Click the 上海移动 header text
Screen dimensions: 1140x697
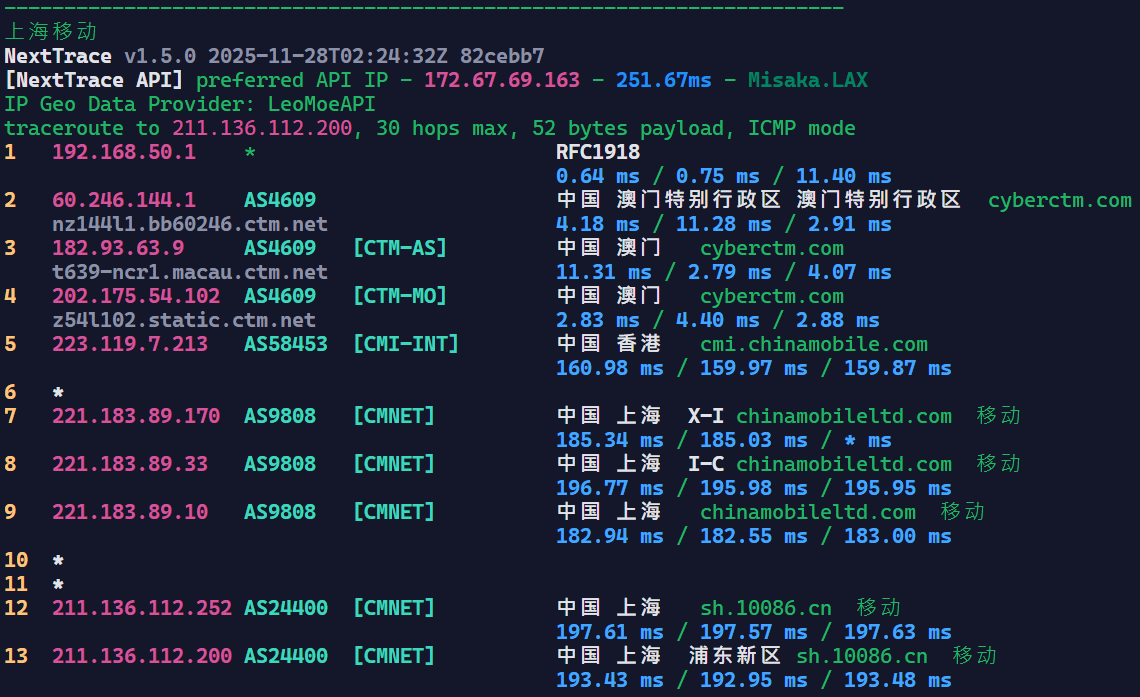tap(51, 32)
